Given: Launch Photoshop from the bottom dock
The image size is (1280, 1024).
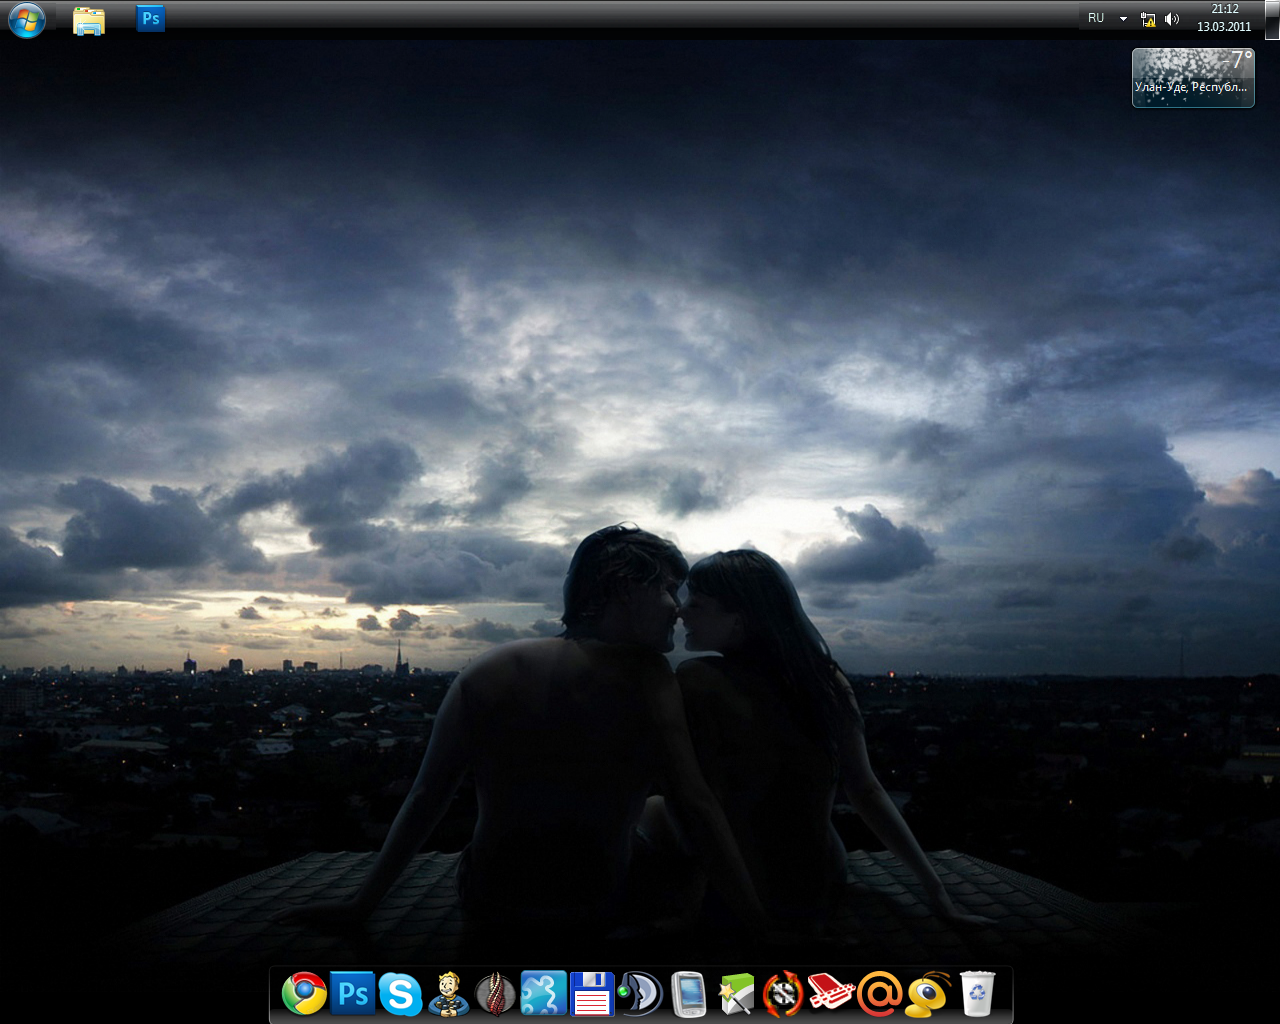Looking at the screenshot, I should coord(352,994).
